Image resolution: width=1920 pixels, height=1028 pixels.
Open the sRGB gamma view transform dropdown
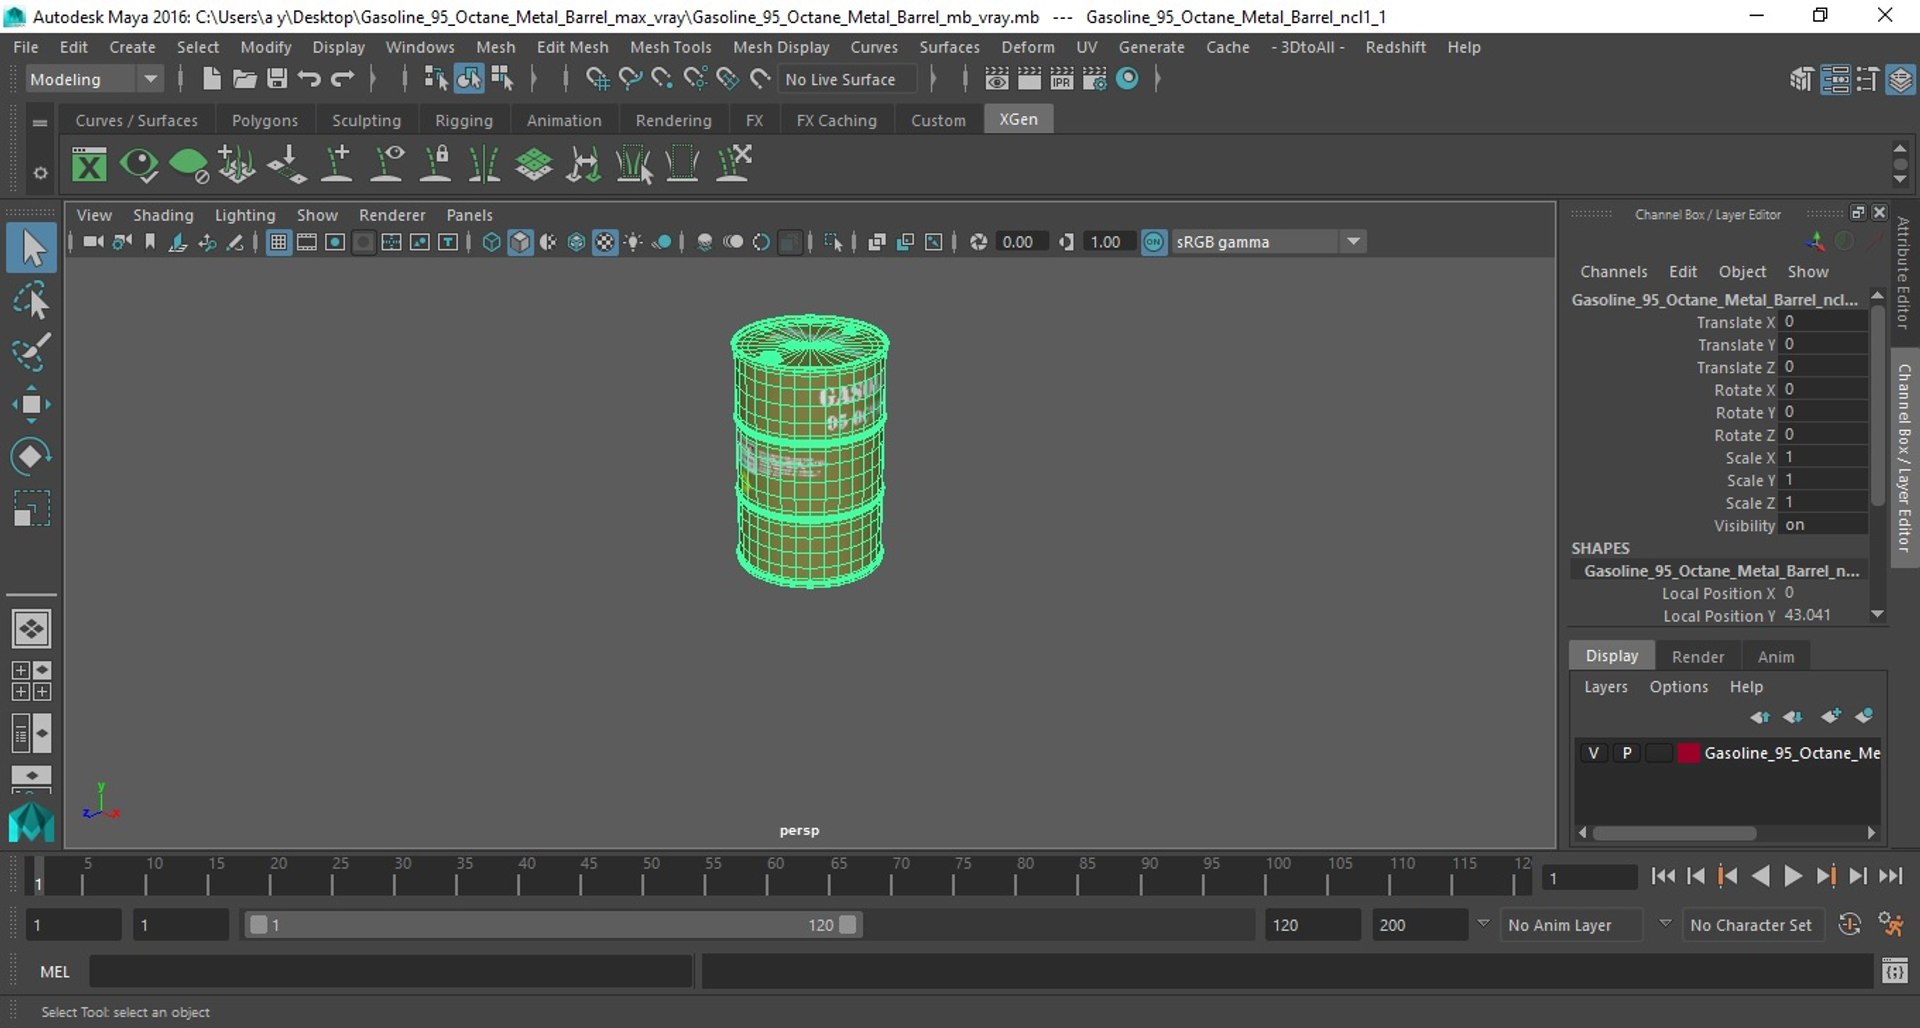[x=1267, y=242]
